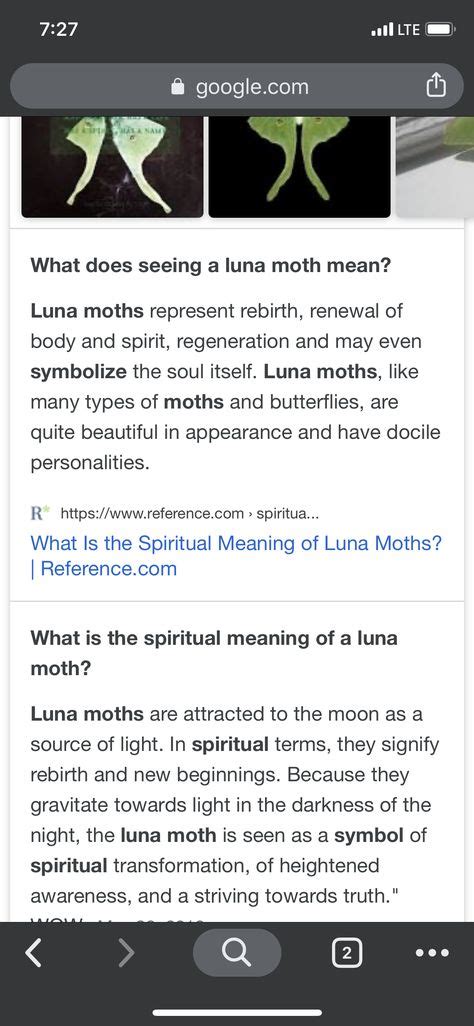Tap the https://www.reference.com URL breadcrumb
Image resolution: width=474 pixels, height=1026 pixels.
click(x=190, y=514)
